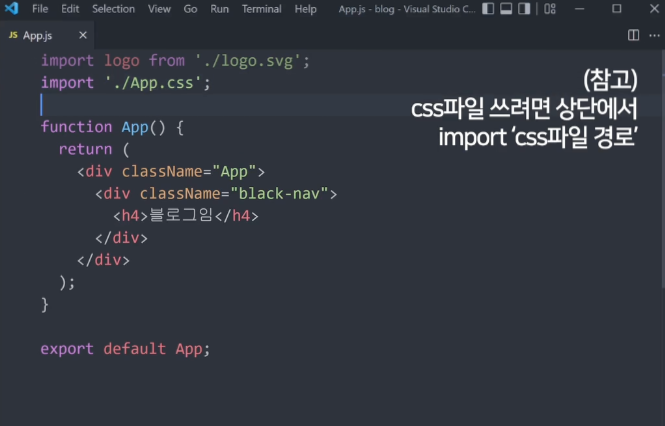The height and width of the screenshot is (426, 665).
Task: Minimize the VS Code window
Action: 580,8
